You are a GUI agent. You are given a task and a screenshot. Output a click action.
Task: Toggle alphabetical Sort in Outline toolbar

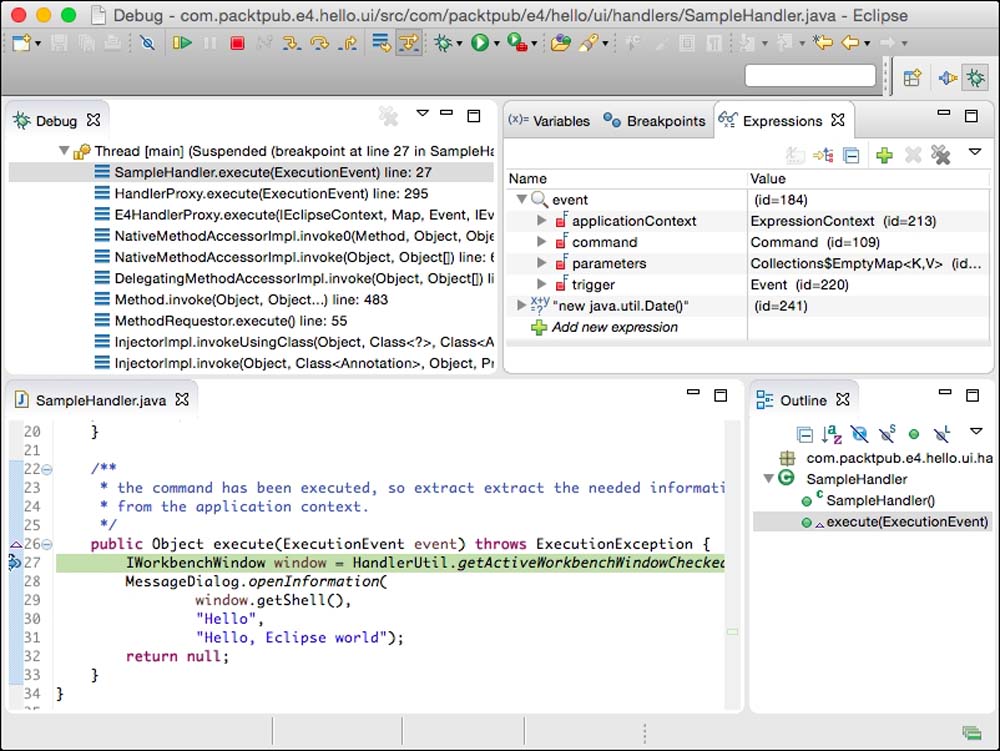[832, 434]
